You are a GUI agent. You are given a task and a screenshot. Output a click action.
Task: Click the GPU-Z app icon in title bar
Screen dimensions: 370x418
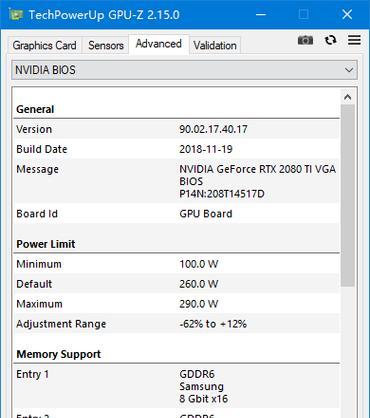[16, 15]
